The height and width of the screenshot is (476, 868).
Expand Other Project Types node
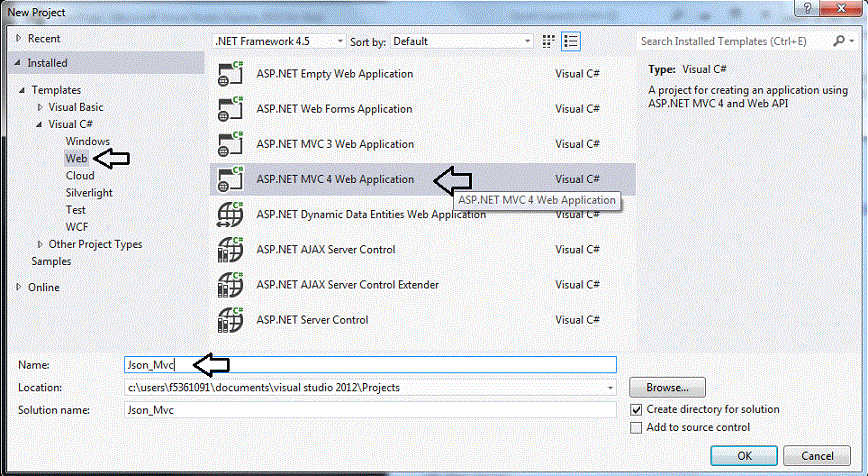[40, 244]
